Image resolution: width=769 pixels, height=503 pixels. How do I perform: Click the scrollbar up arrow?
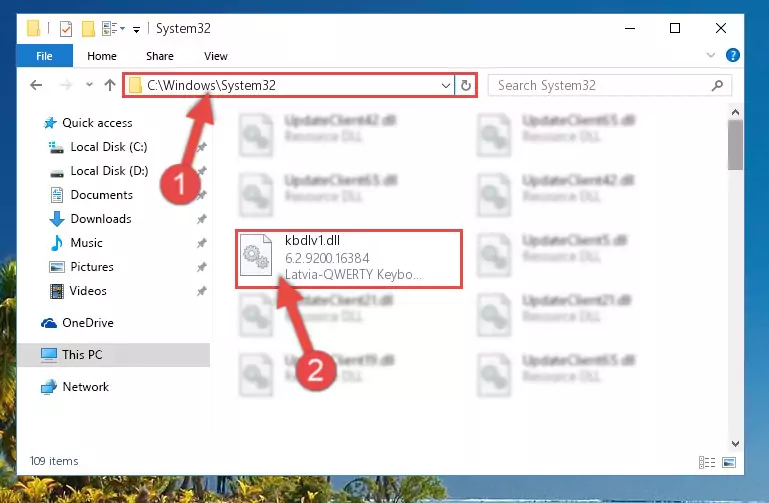pyautogui.click(x=735, y=112)
